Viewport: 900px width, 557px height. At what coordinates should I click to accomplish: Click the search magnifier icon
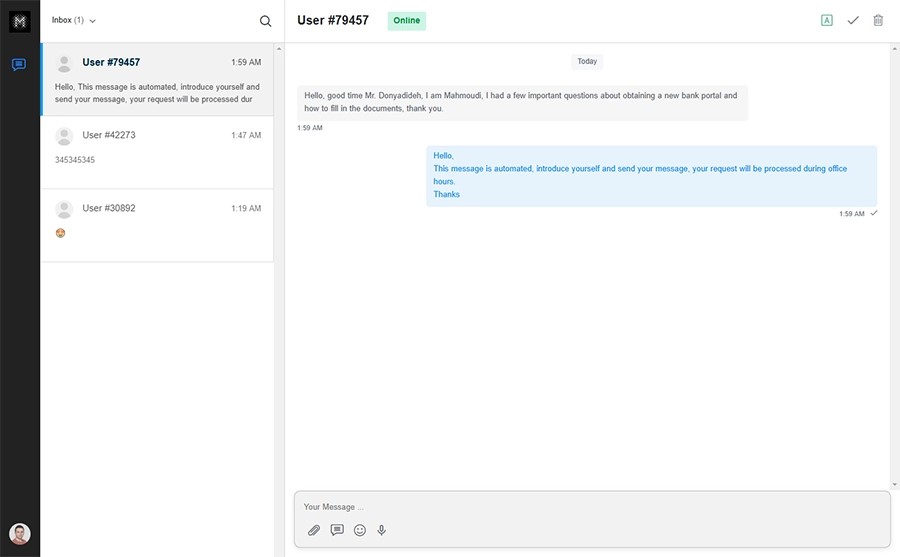(265, 21)
